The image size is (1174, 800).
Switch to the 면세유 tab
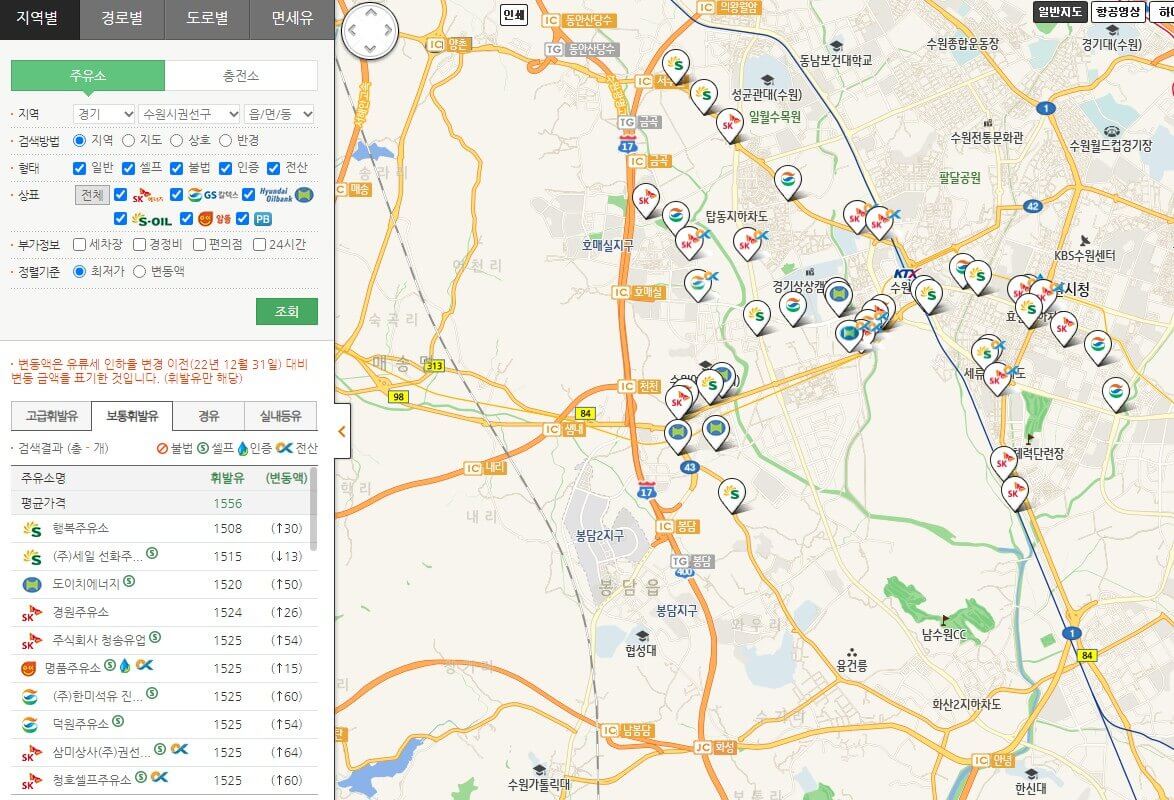click(x=292, y=18)
